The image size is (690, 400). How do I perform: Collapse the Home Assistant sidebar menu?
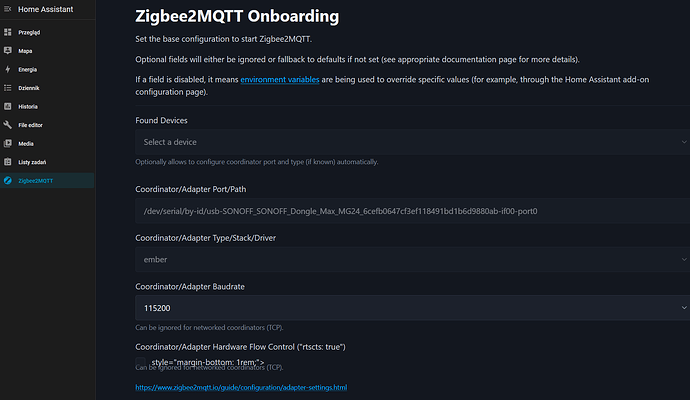coord(9,10)
